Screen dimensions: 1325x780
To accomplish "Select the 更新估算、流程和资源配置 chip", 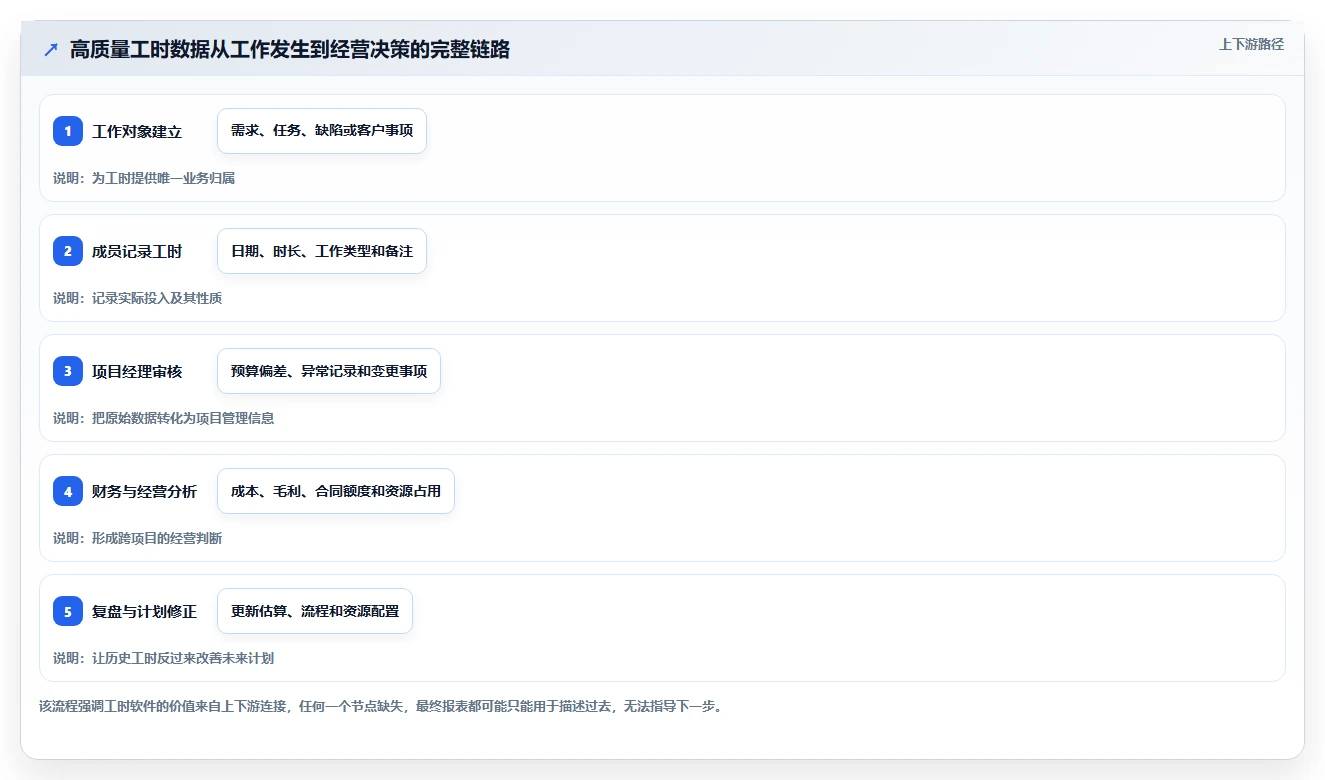I will (x=315, y=611).
